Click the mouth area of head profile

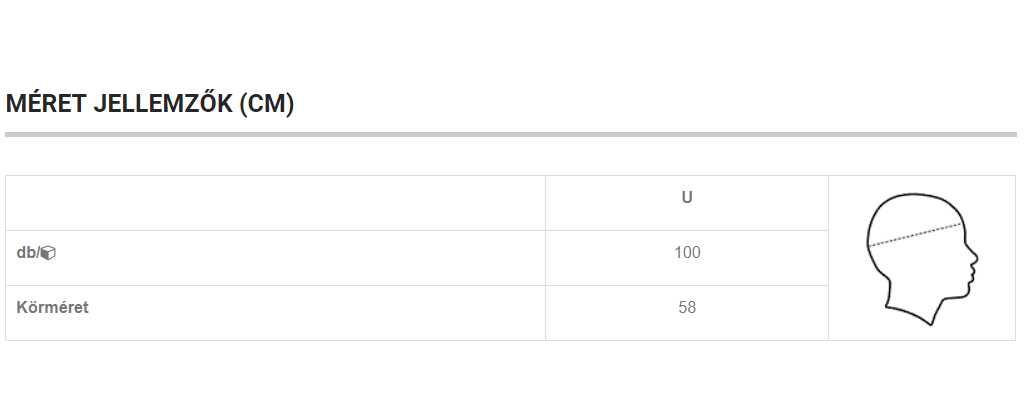coord(971,272)
